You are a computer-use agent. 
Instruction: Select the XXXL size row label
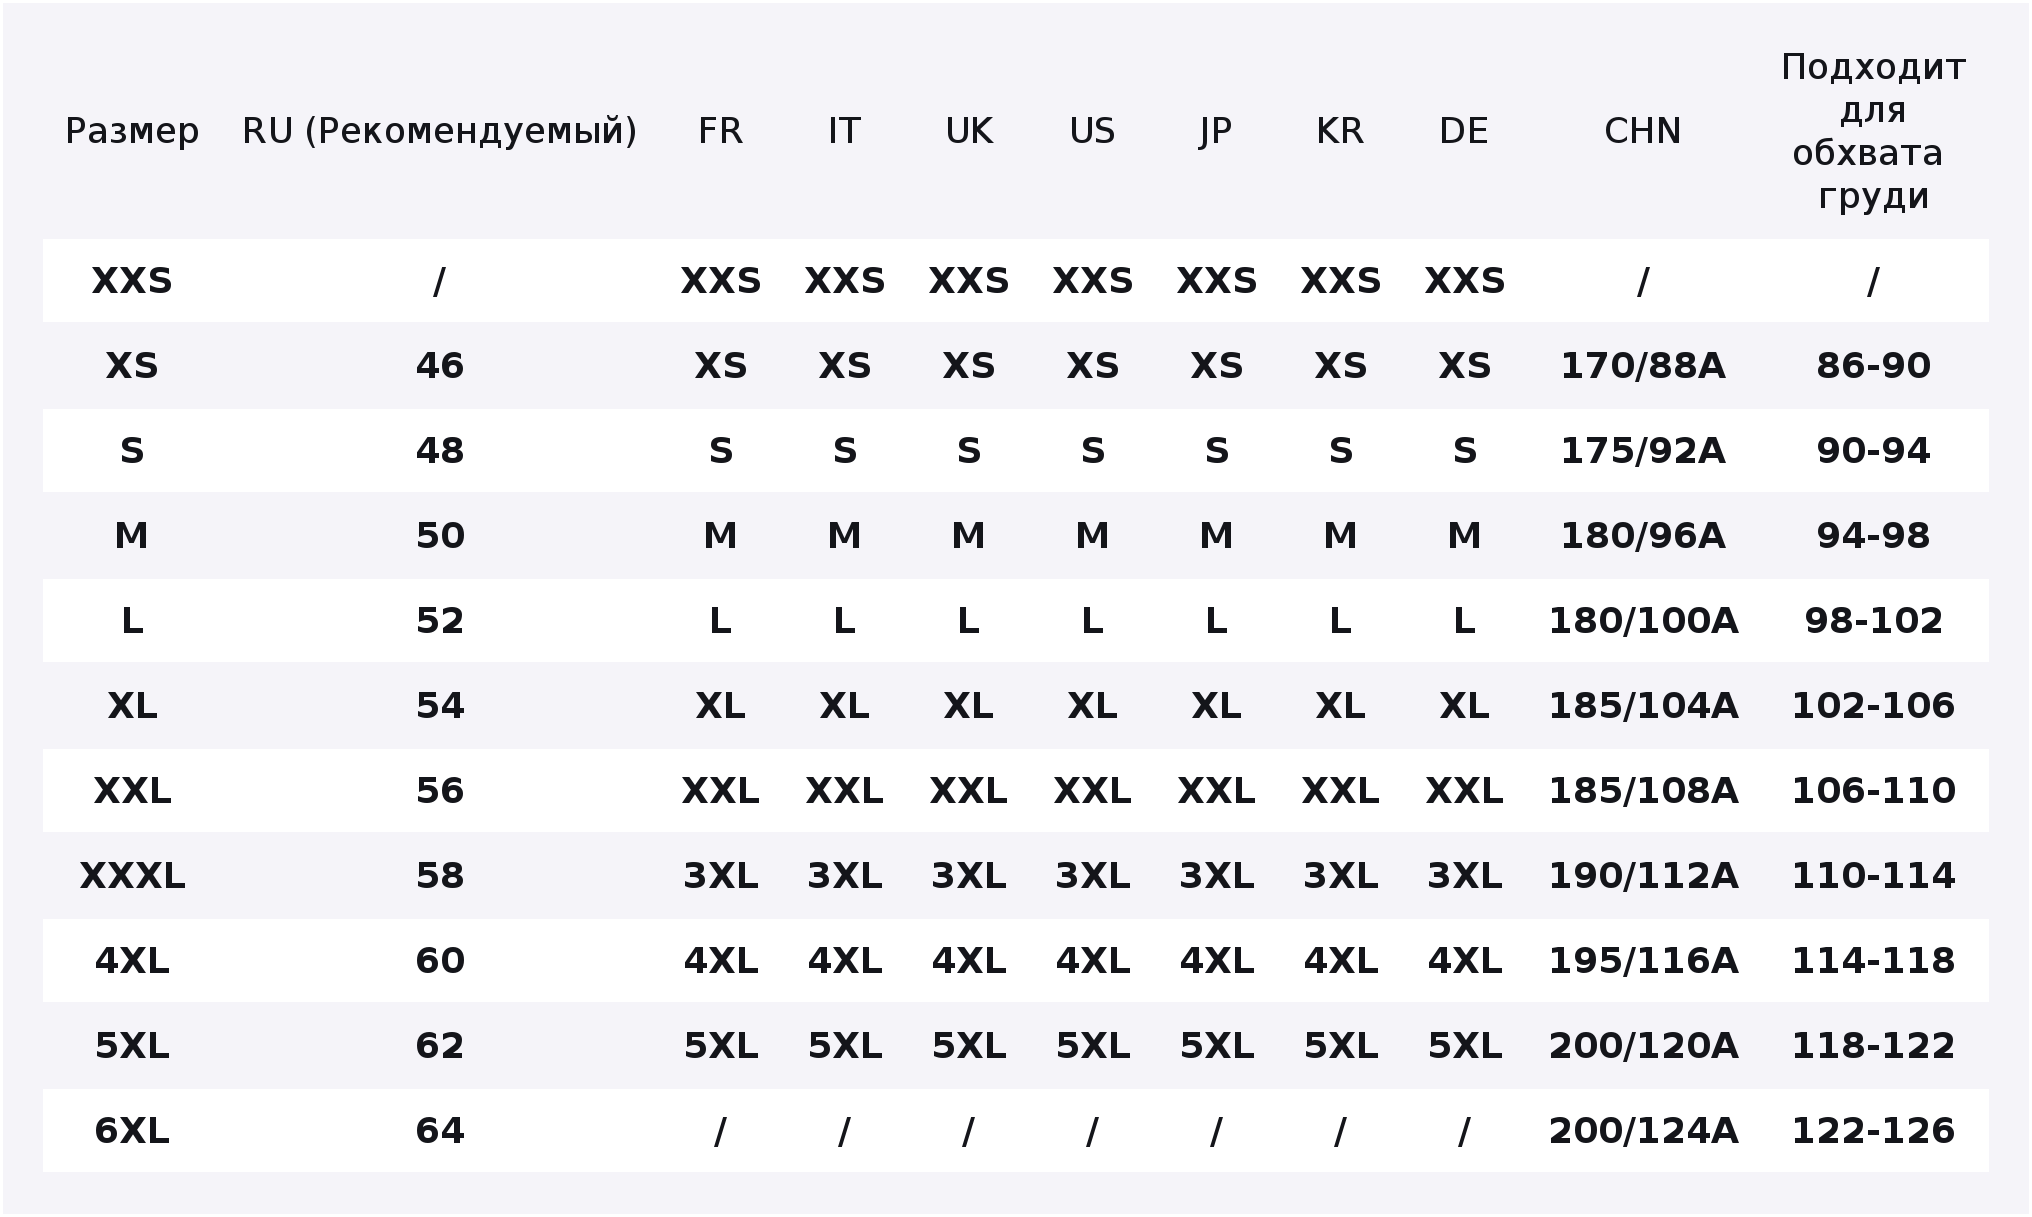tap(132, 876)
